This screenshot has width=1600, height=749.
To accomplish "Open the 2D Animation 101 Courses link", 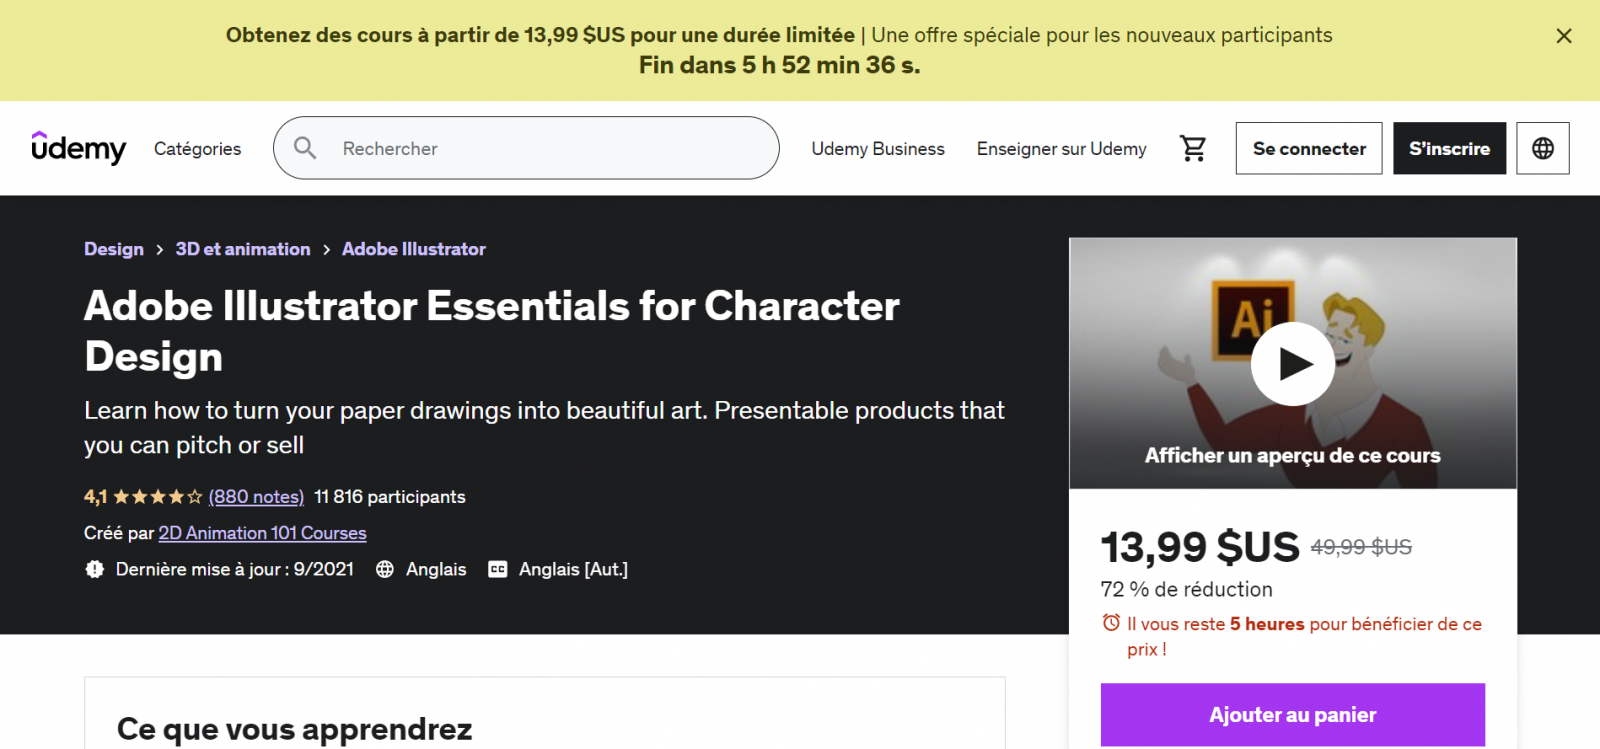I will coord(262,533).
